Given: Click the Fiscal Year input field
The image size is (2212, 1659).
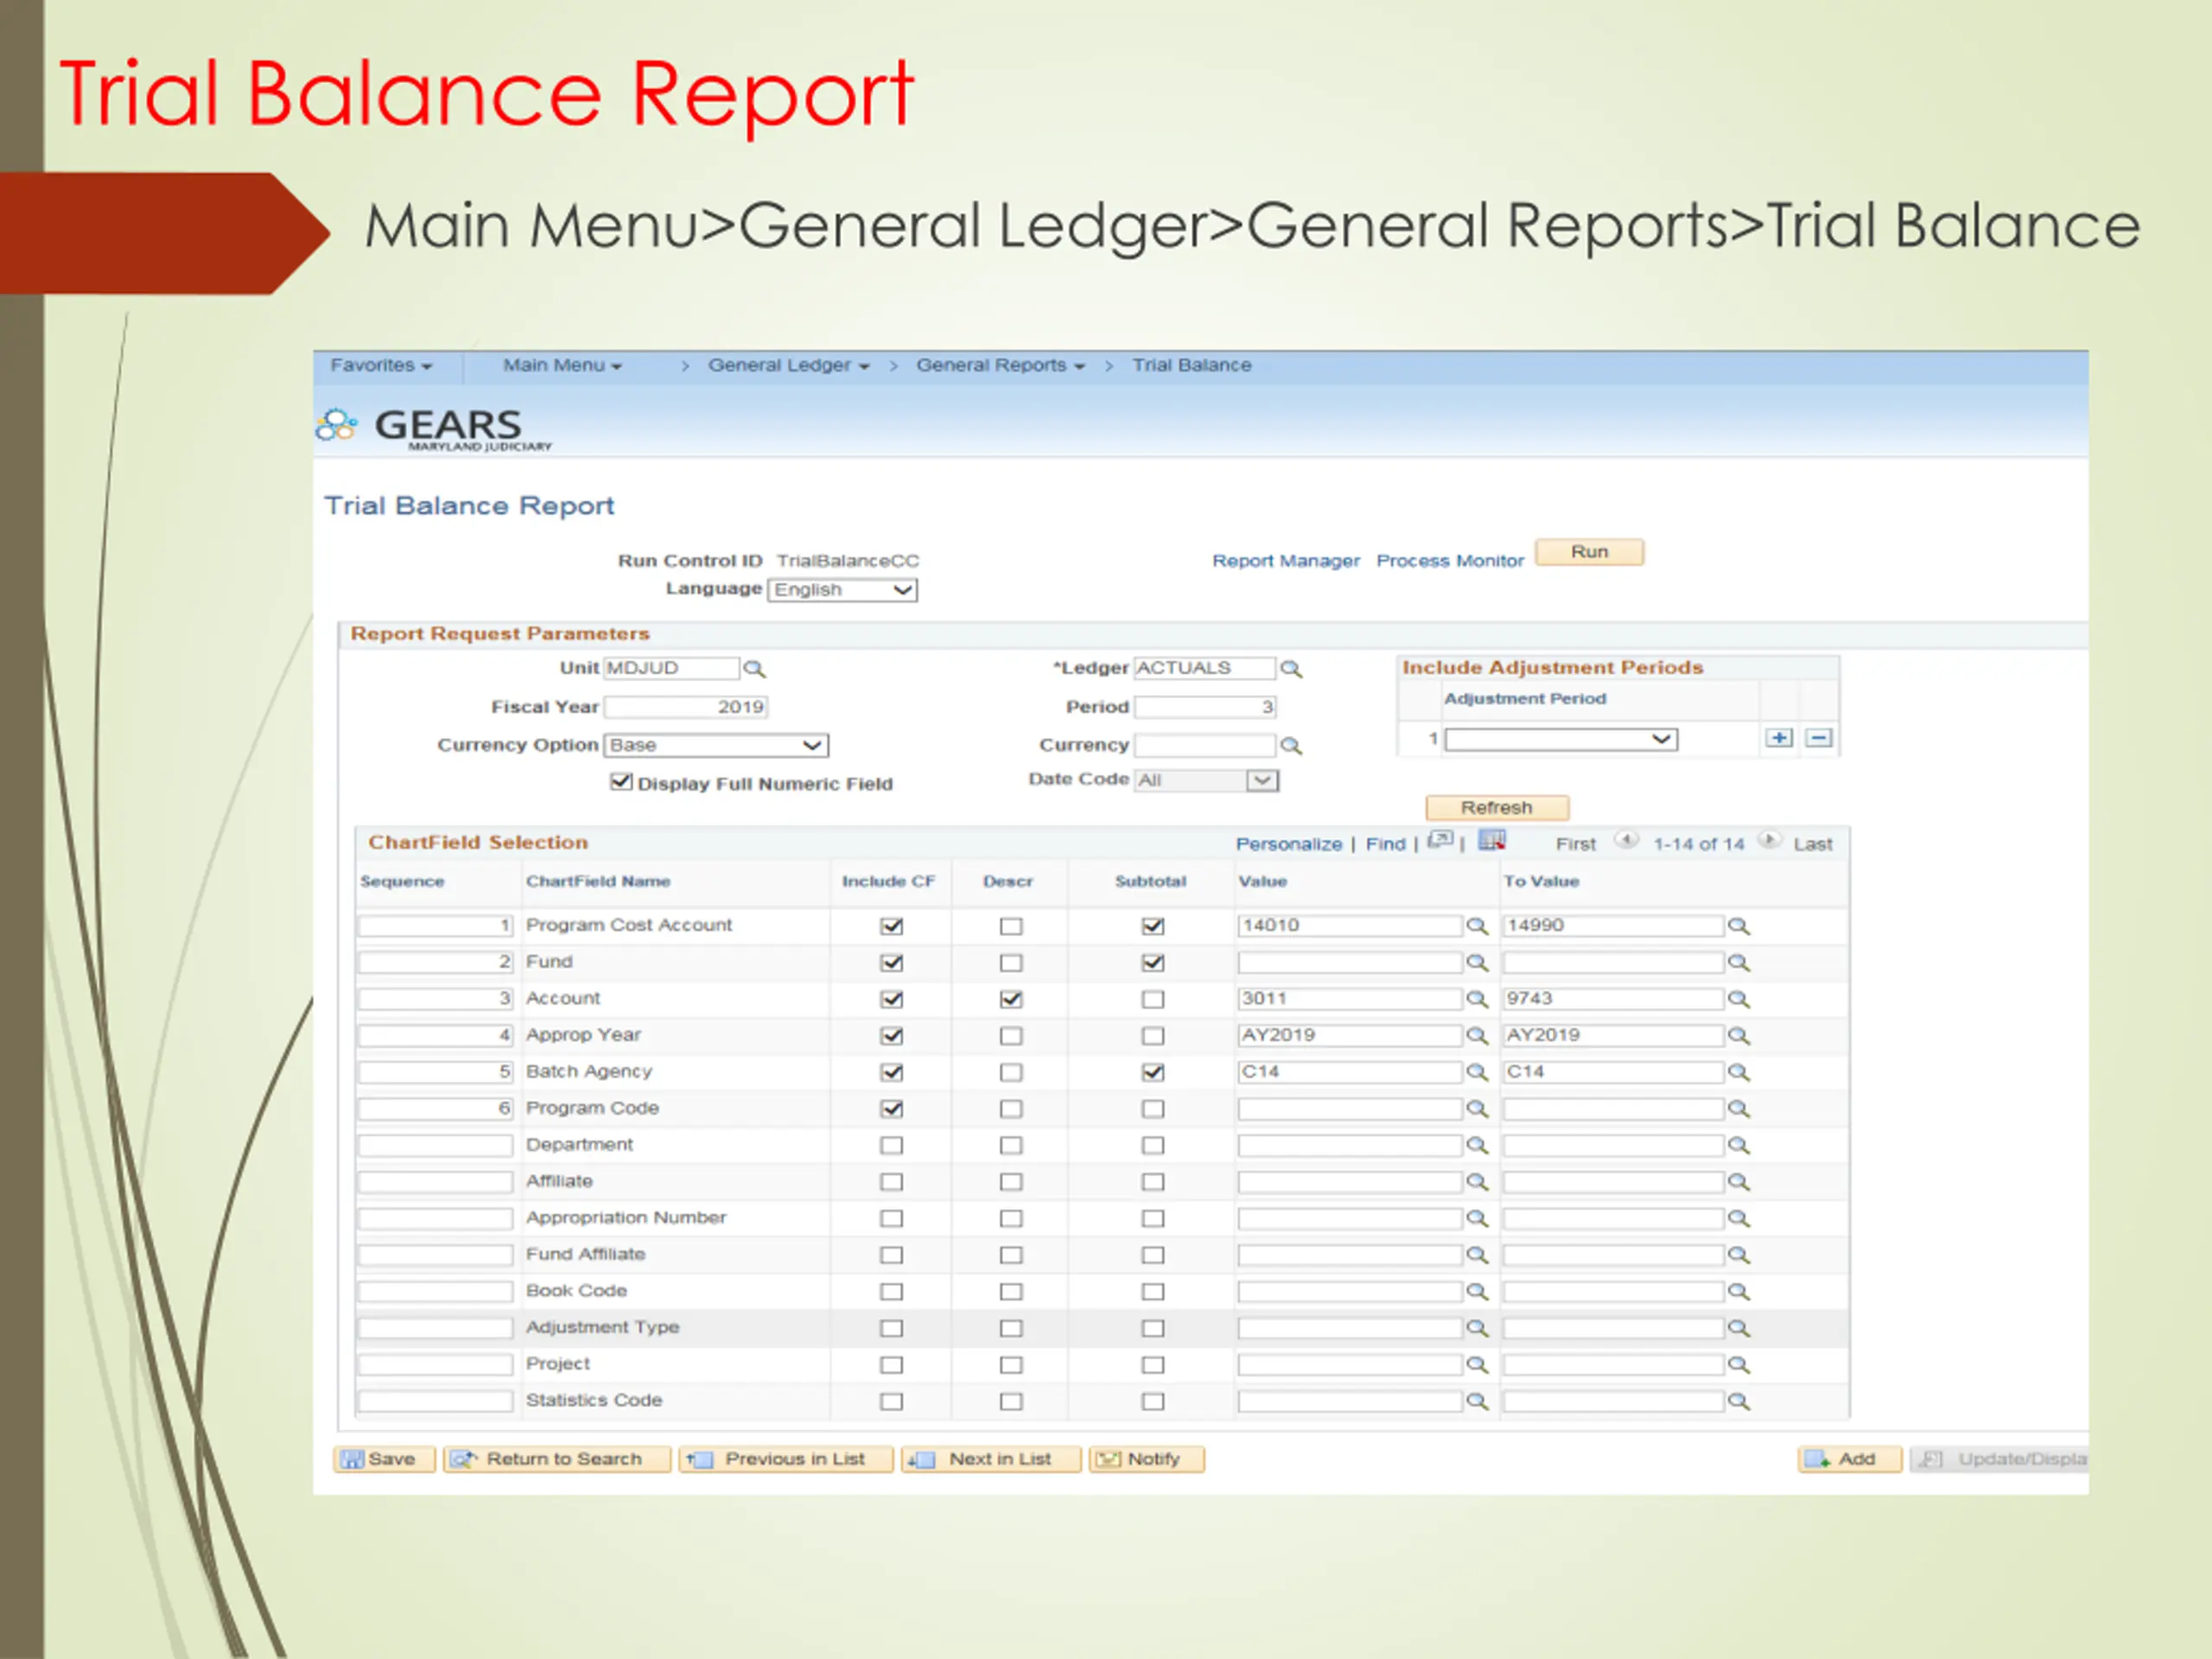Looking at the screenshot, I should tap(686, 708).
